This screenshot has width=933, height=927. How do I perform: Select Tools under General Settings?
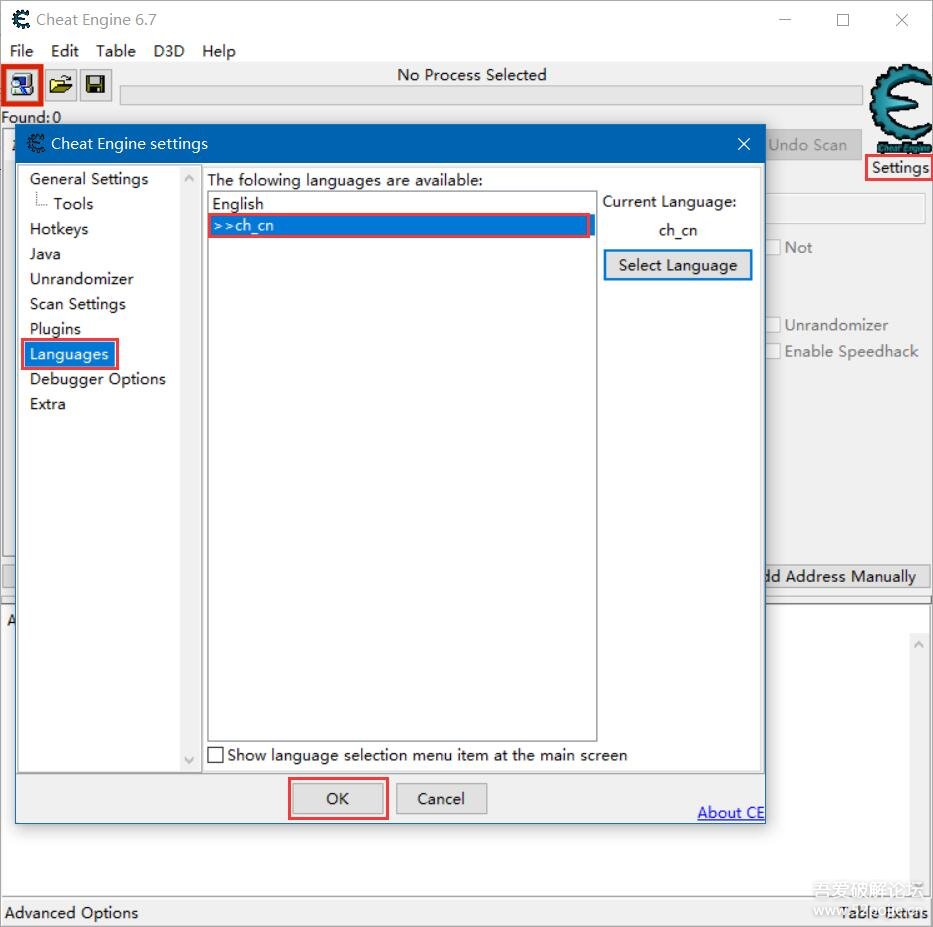click(x=73, y=204)
